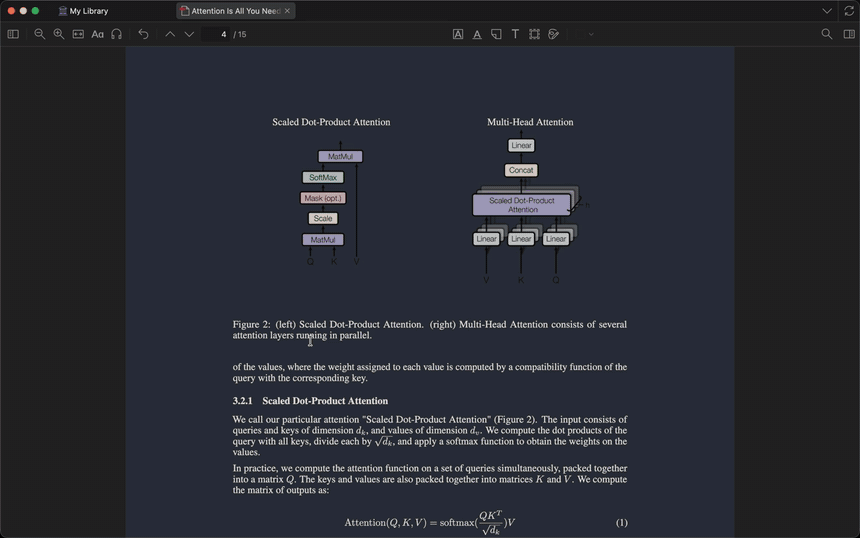
Task: Click the Scale box in the diagram
Action: coord(323,218)
